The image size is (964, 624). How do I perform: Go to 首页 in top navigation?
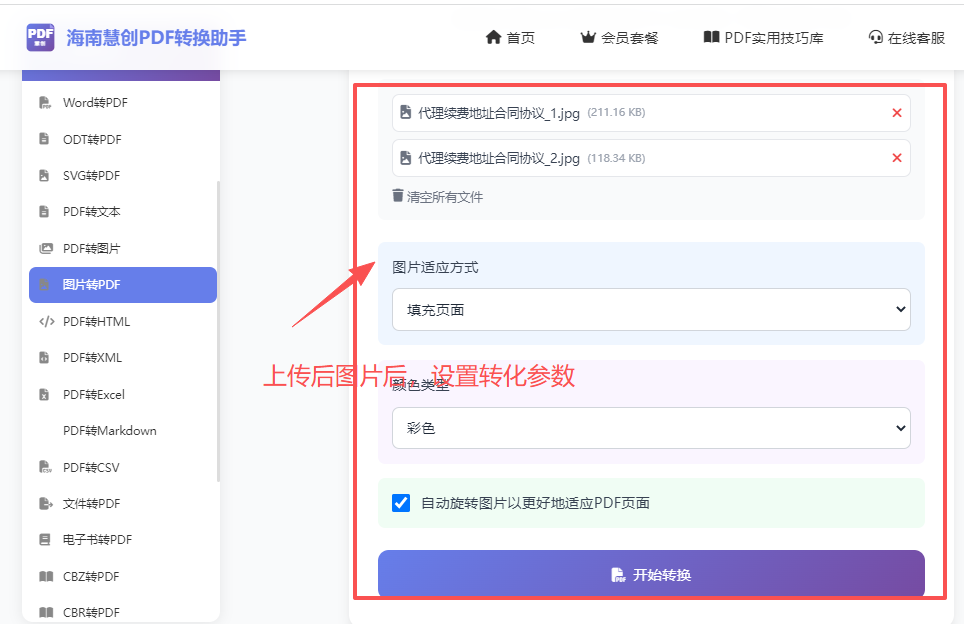[510, 38]
